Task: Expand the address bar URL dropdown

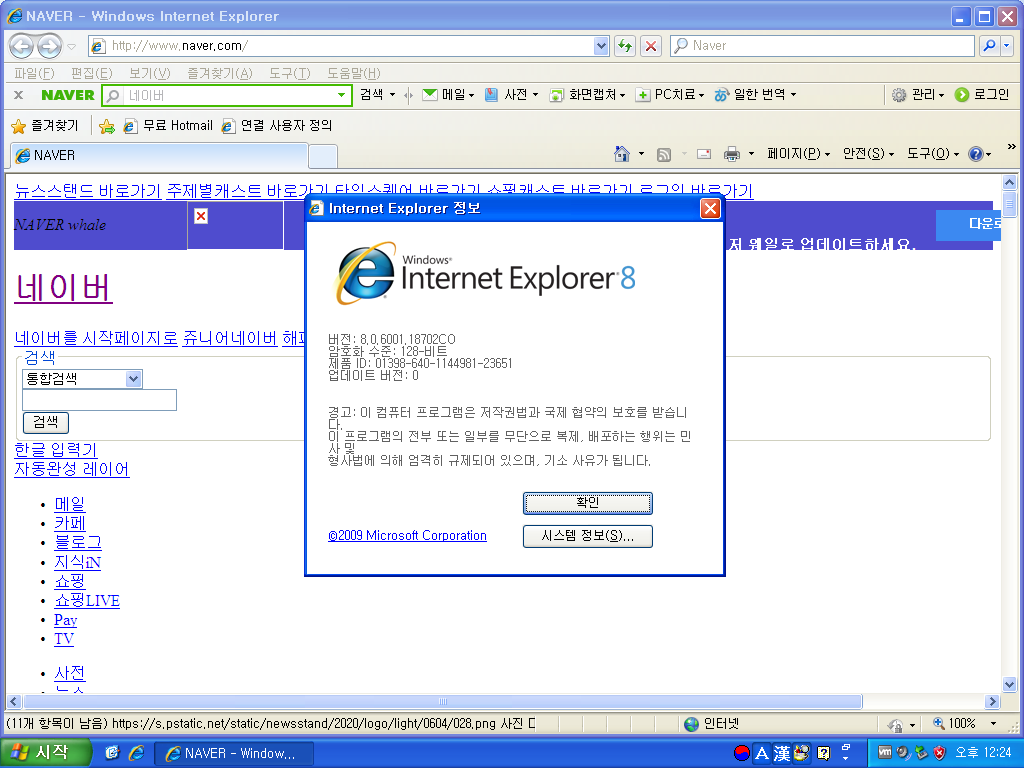Action: (601, 46)
